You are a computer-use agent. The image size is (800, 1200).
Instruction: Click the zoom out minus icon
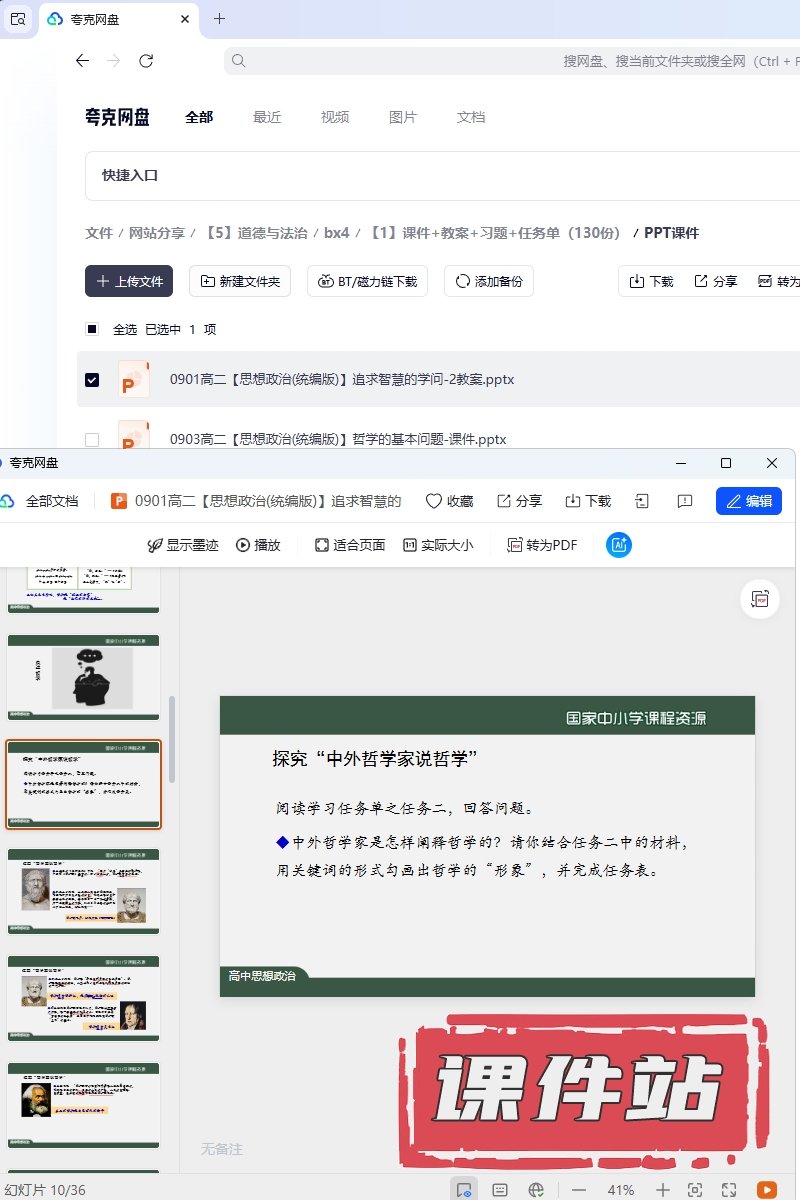[579, 1190]
